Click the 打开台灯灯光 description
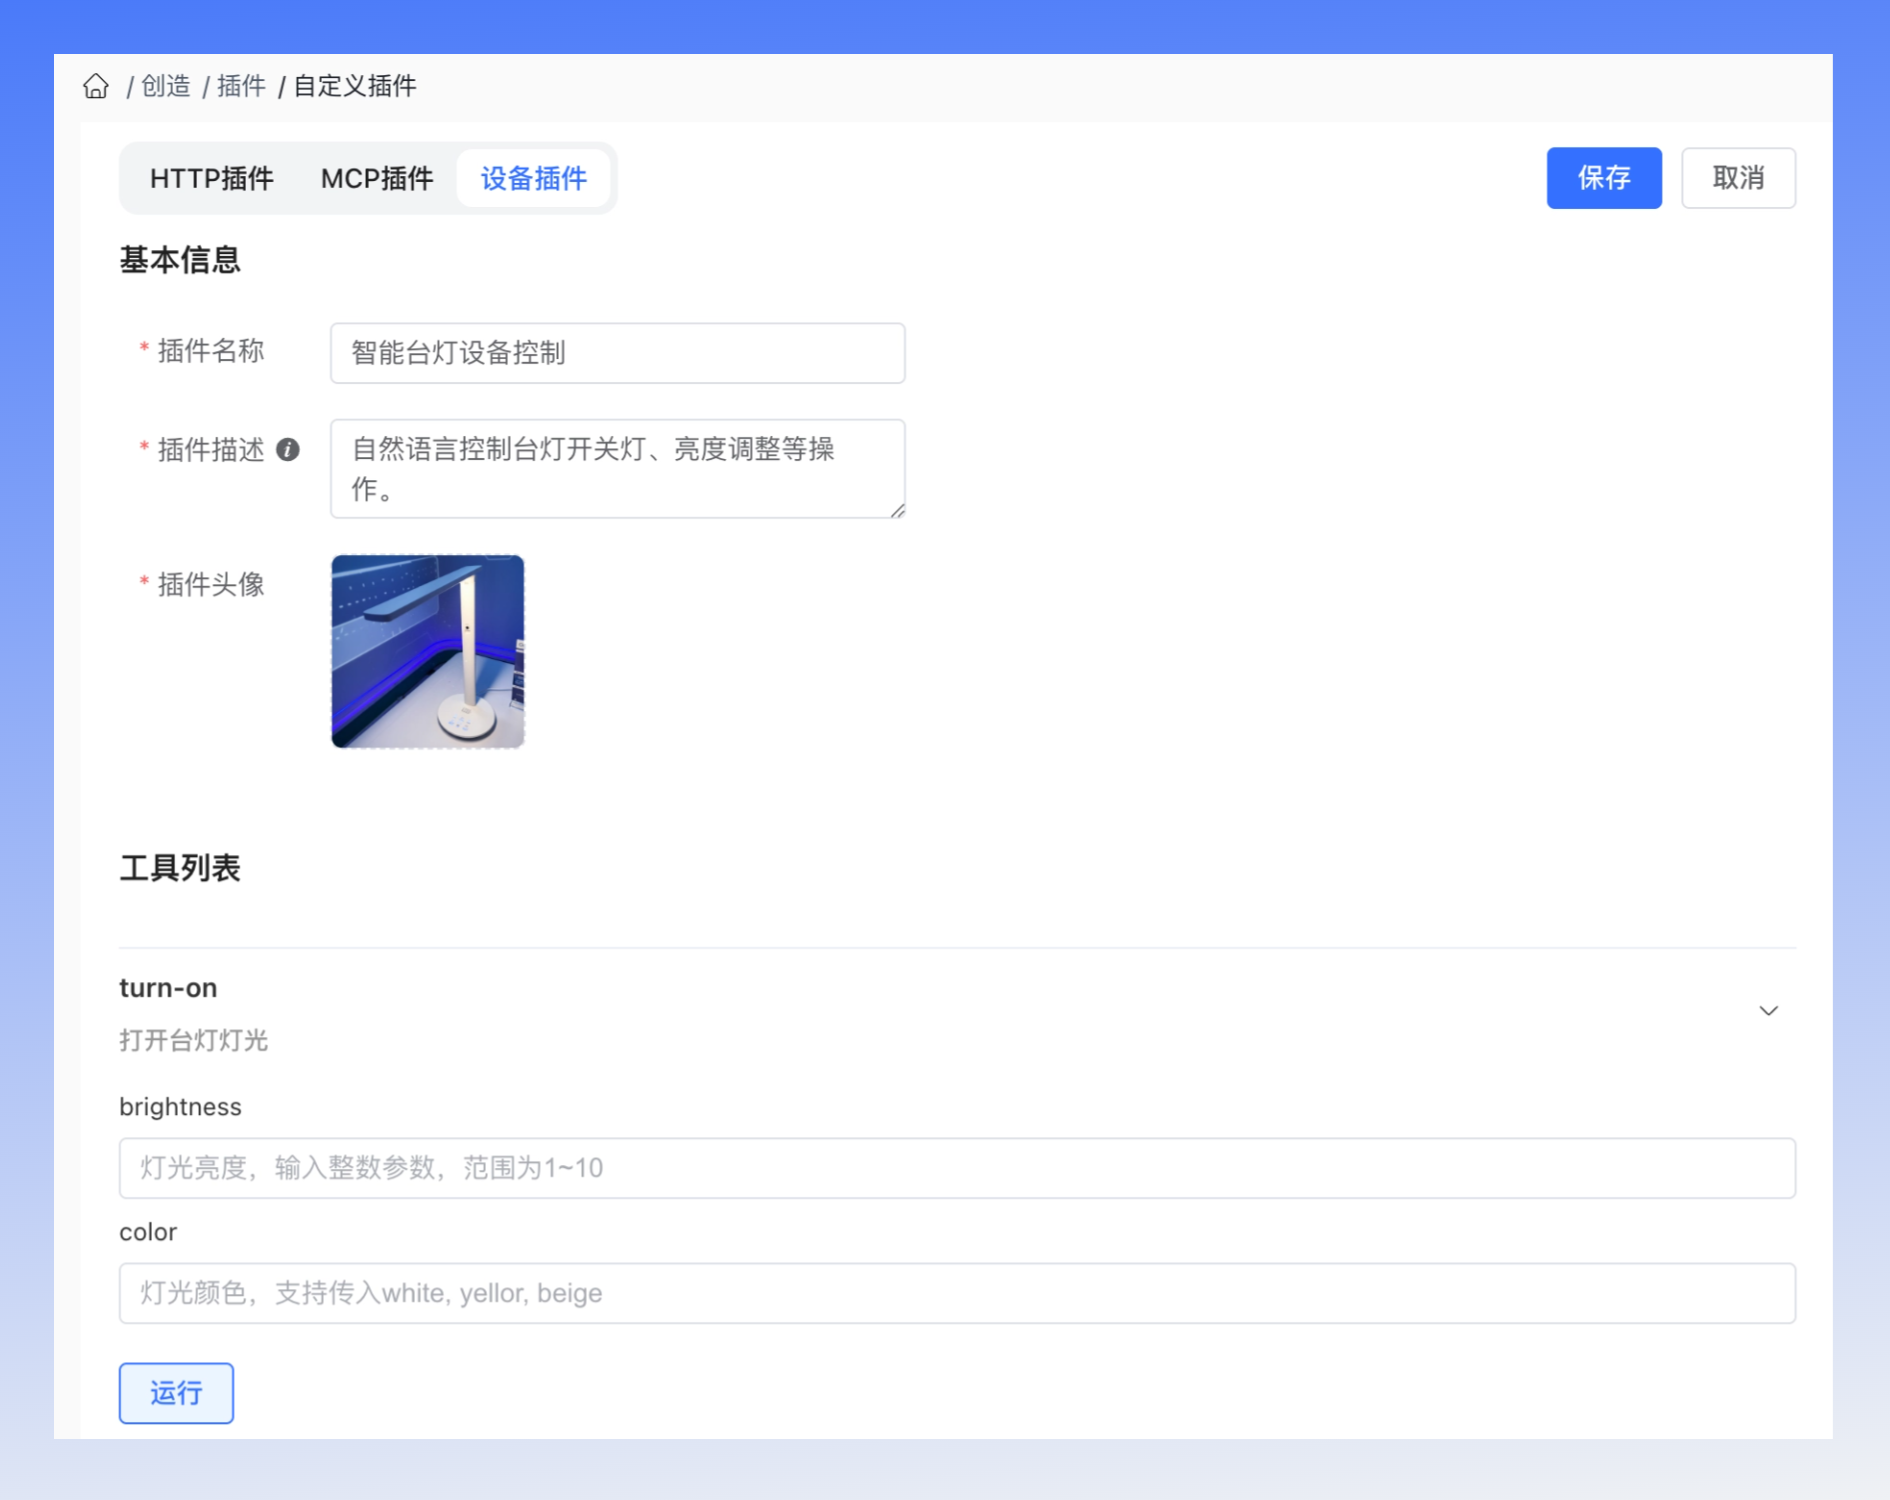 pyautogui.click(x=193, y=1041)
